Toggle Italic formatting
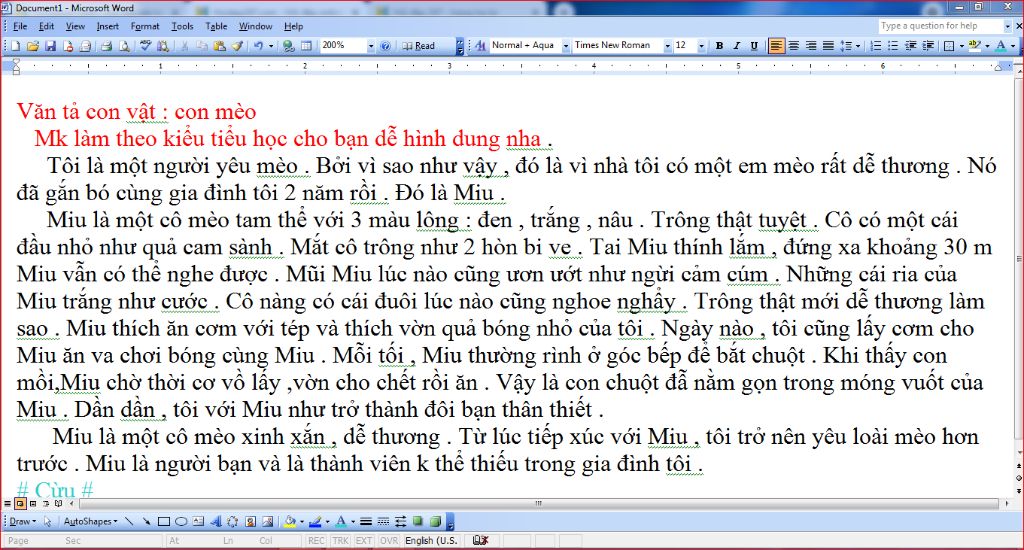 tap(737, 46)
